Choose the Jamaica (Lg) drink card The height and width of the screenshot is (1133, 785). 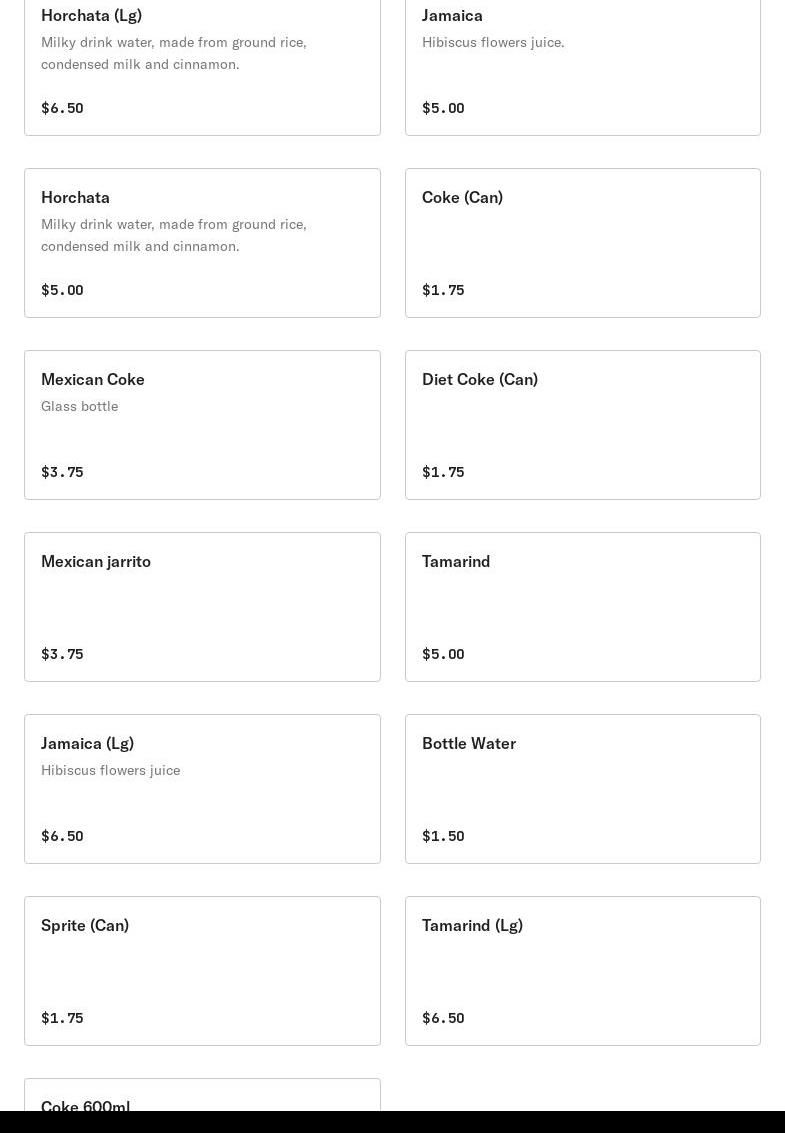[202, 789]
